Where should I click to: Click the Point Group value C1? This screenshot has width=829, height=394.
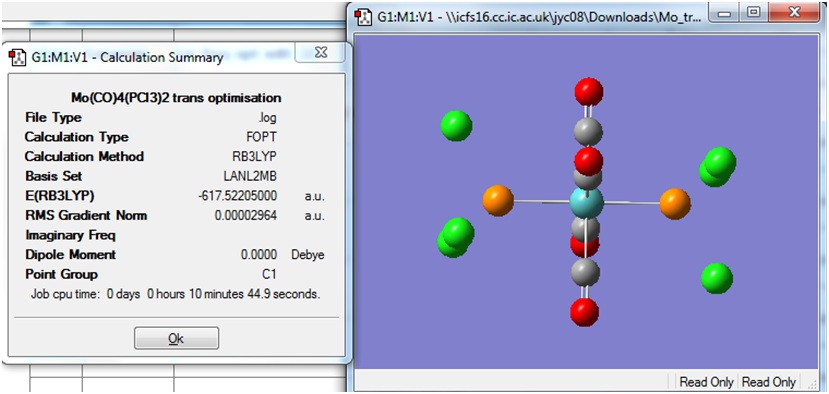pos(269,274)
